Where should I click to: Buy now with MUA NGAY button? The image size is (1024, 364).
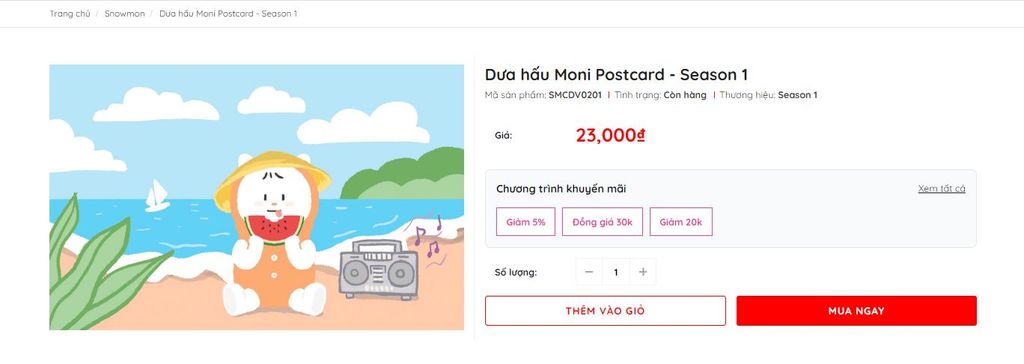click(856, 310)
